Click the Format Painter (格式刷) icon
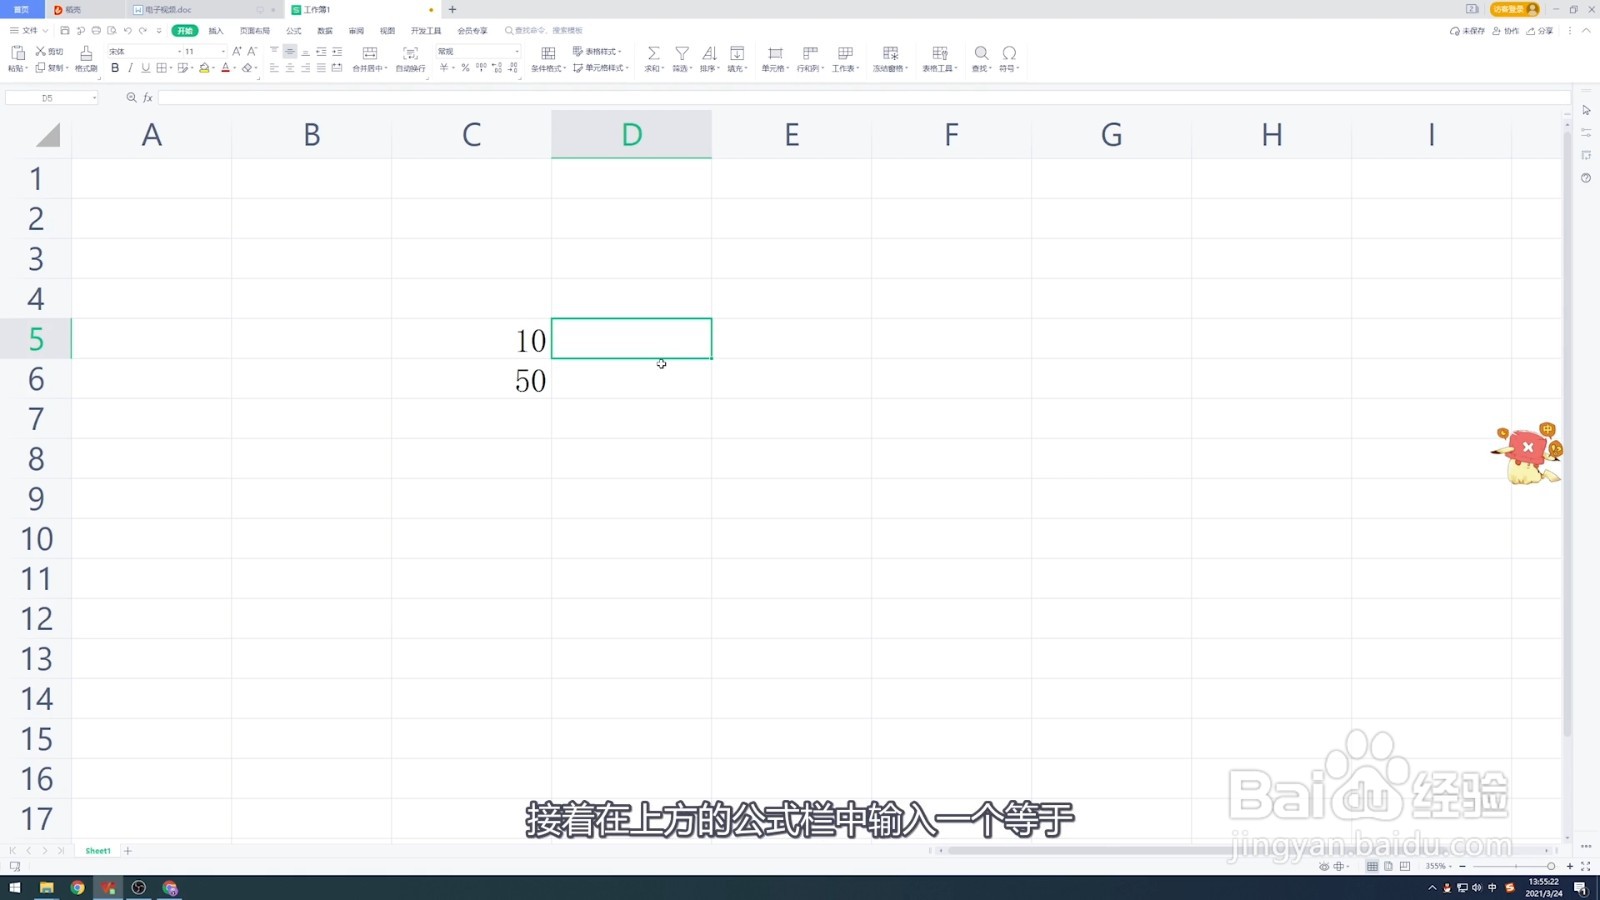The height and width of the screenshot is (900, 1600). pyautogui.click(x=86, y=53)
